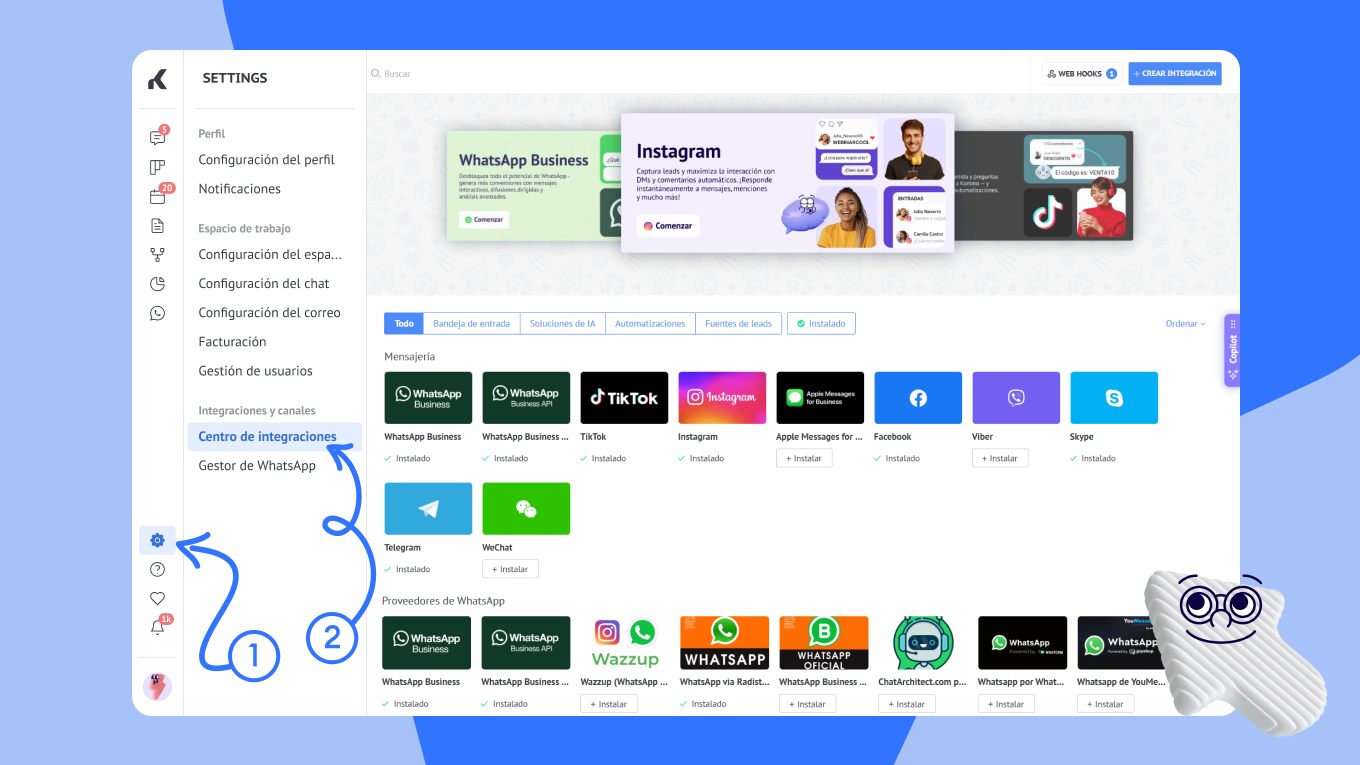Open the user avatar at sidebar bottom

(157, 686)
